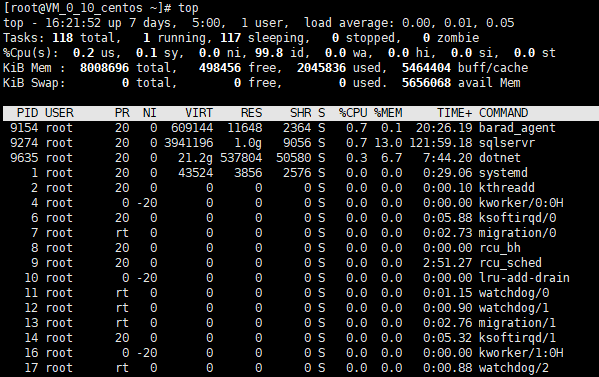Click the shell prompt root@VM_0_10_centos

click(76, 8)
